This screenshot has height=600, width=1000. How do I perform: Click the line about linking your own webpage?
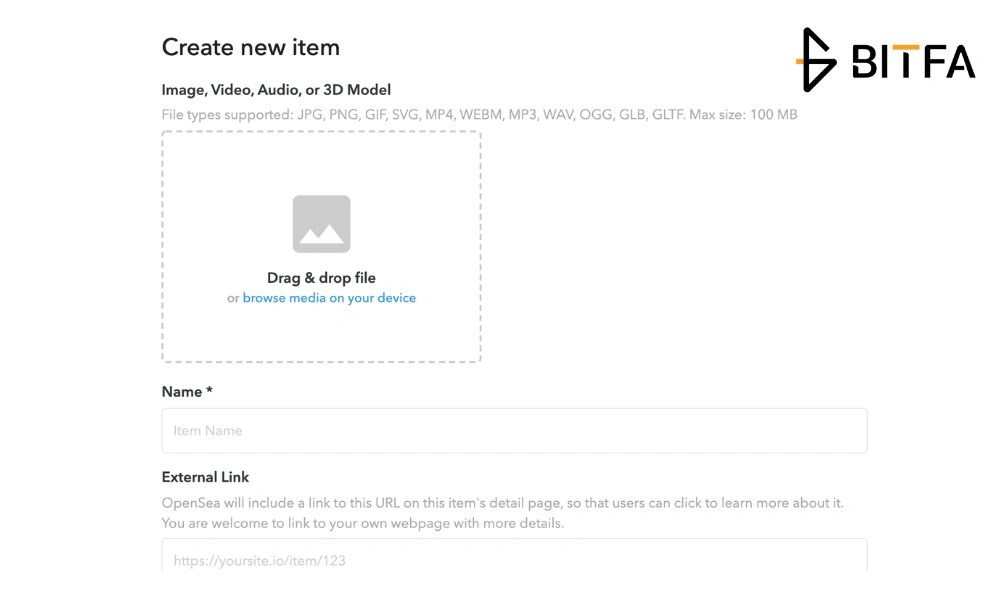[363, 523]
